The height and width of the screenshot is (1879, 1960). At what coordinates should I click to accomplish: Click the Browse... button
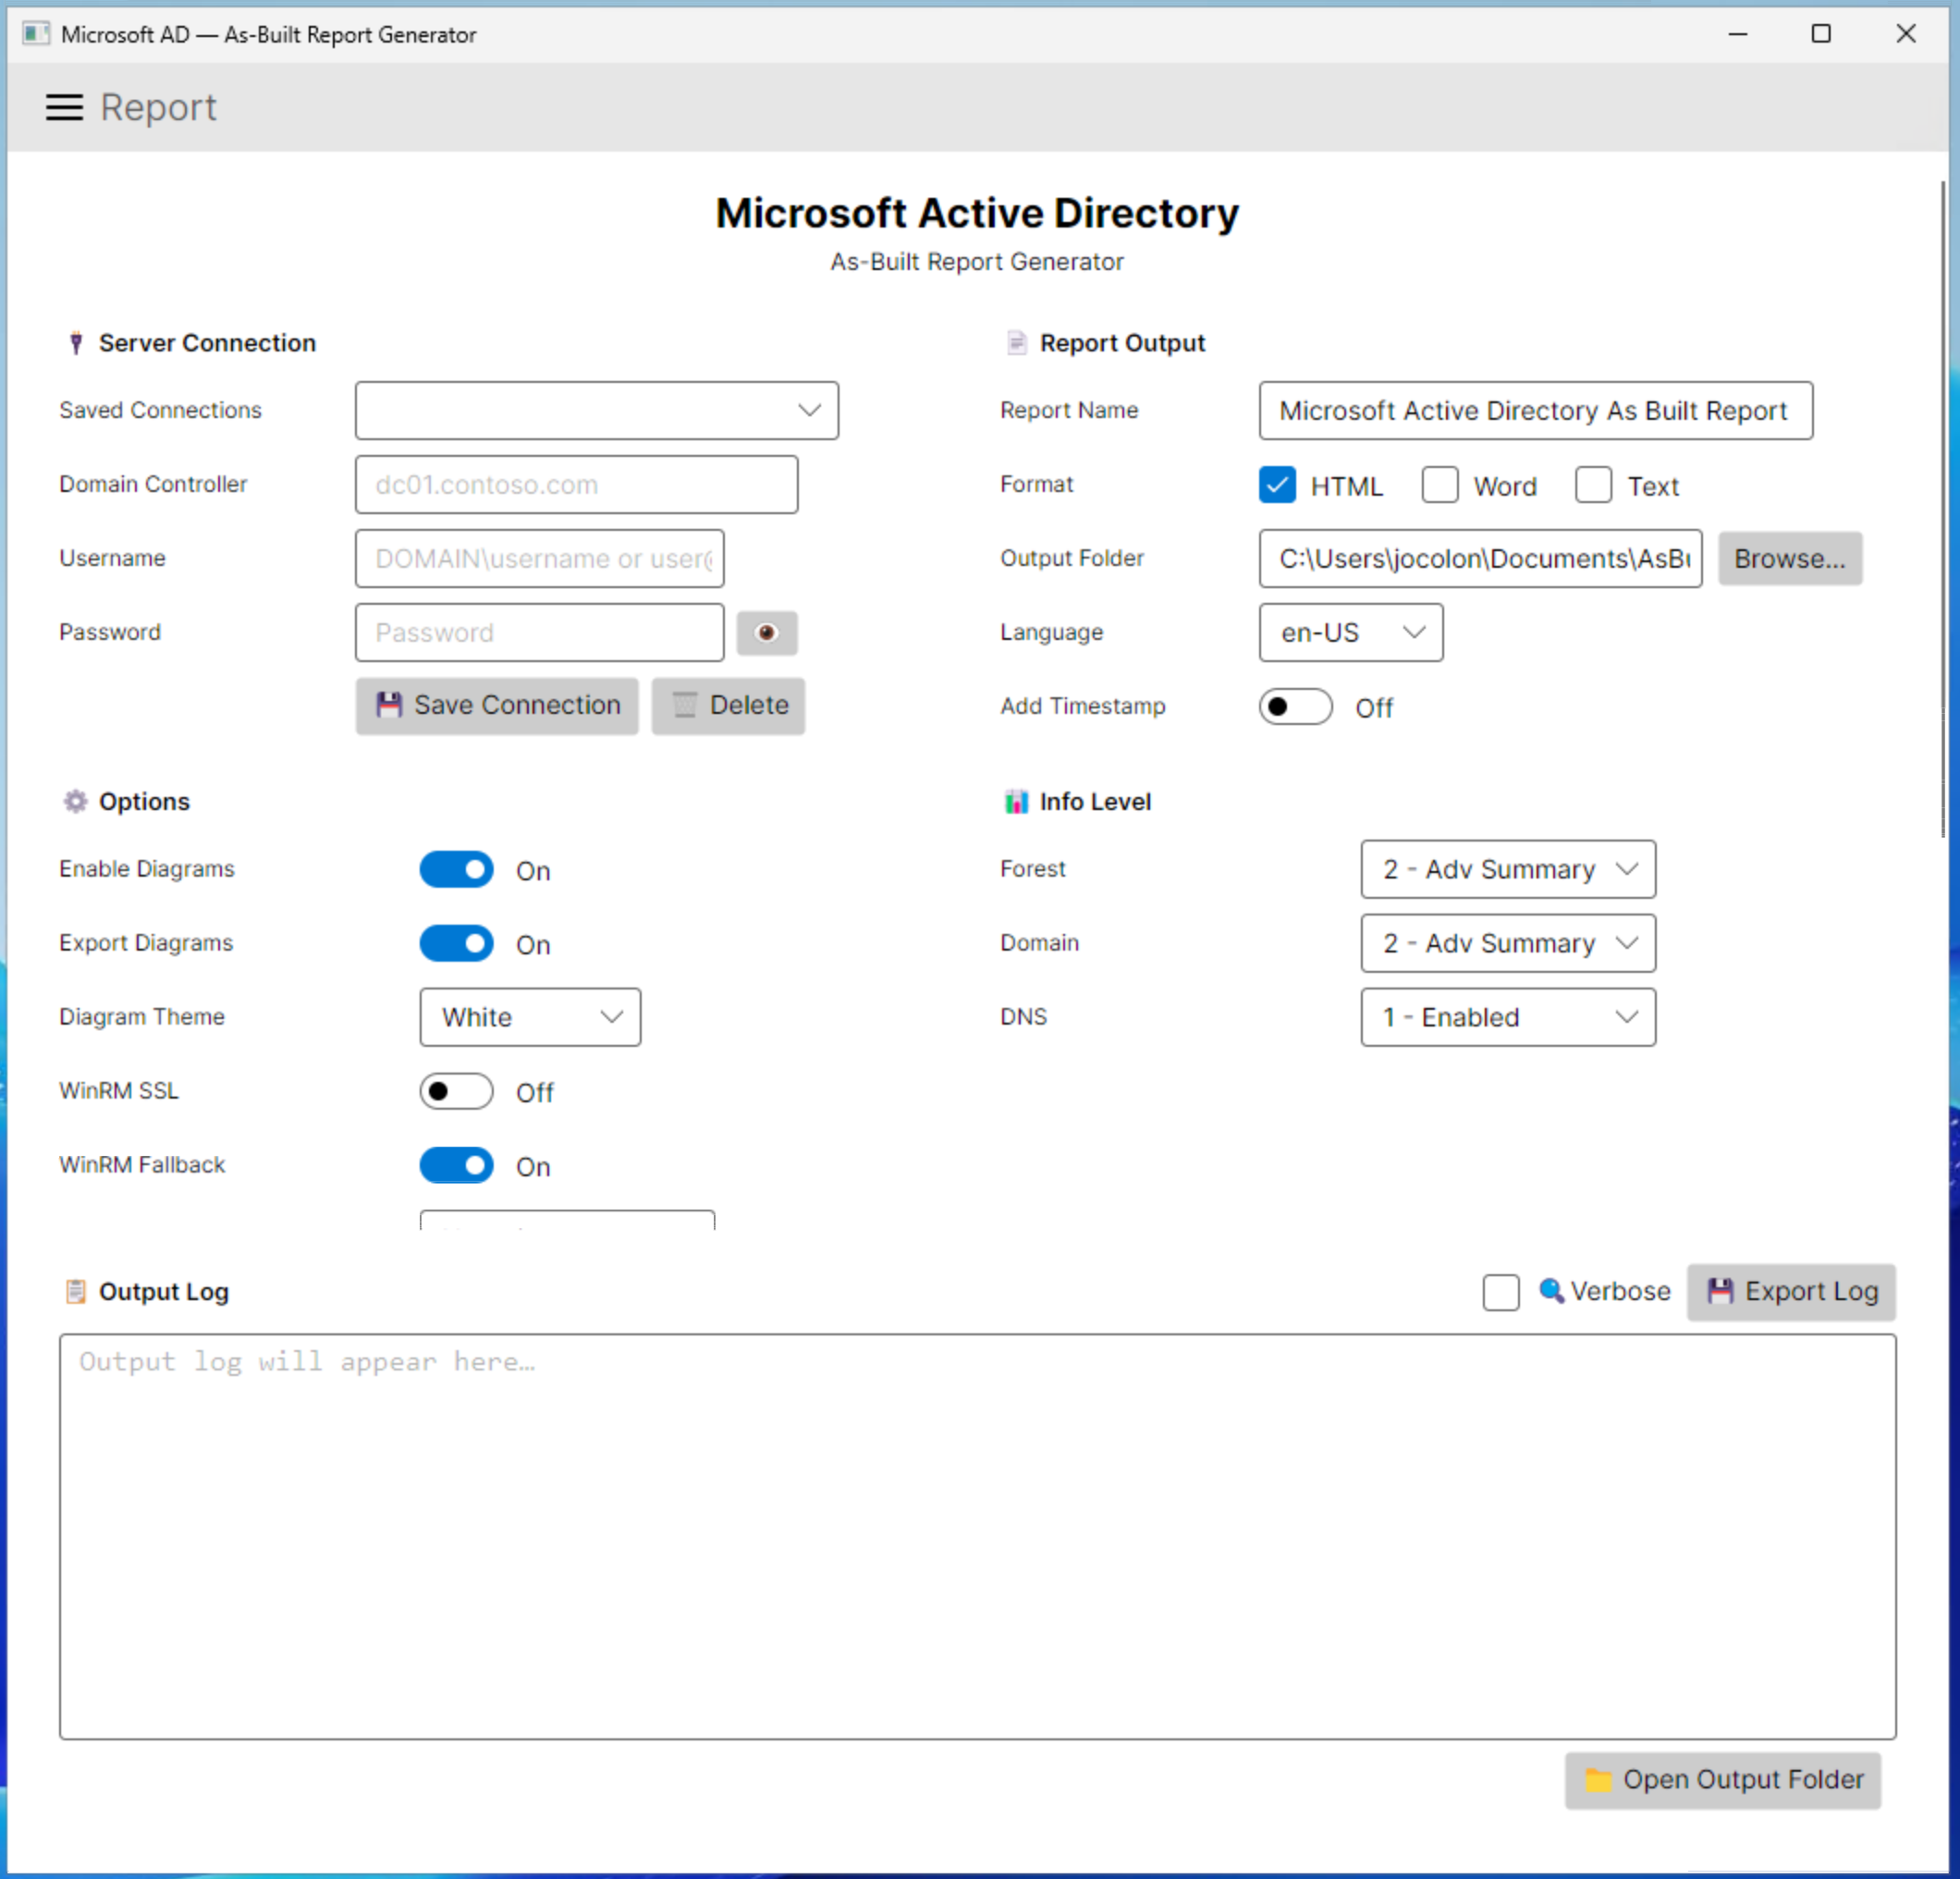click(x=1789, y=558)
